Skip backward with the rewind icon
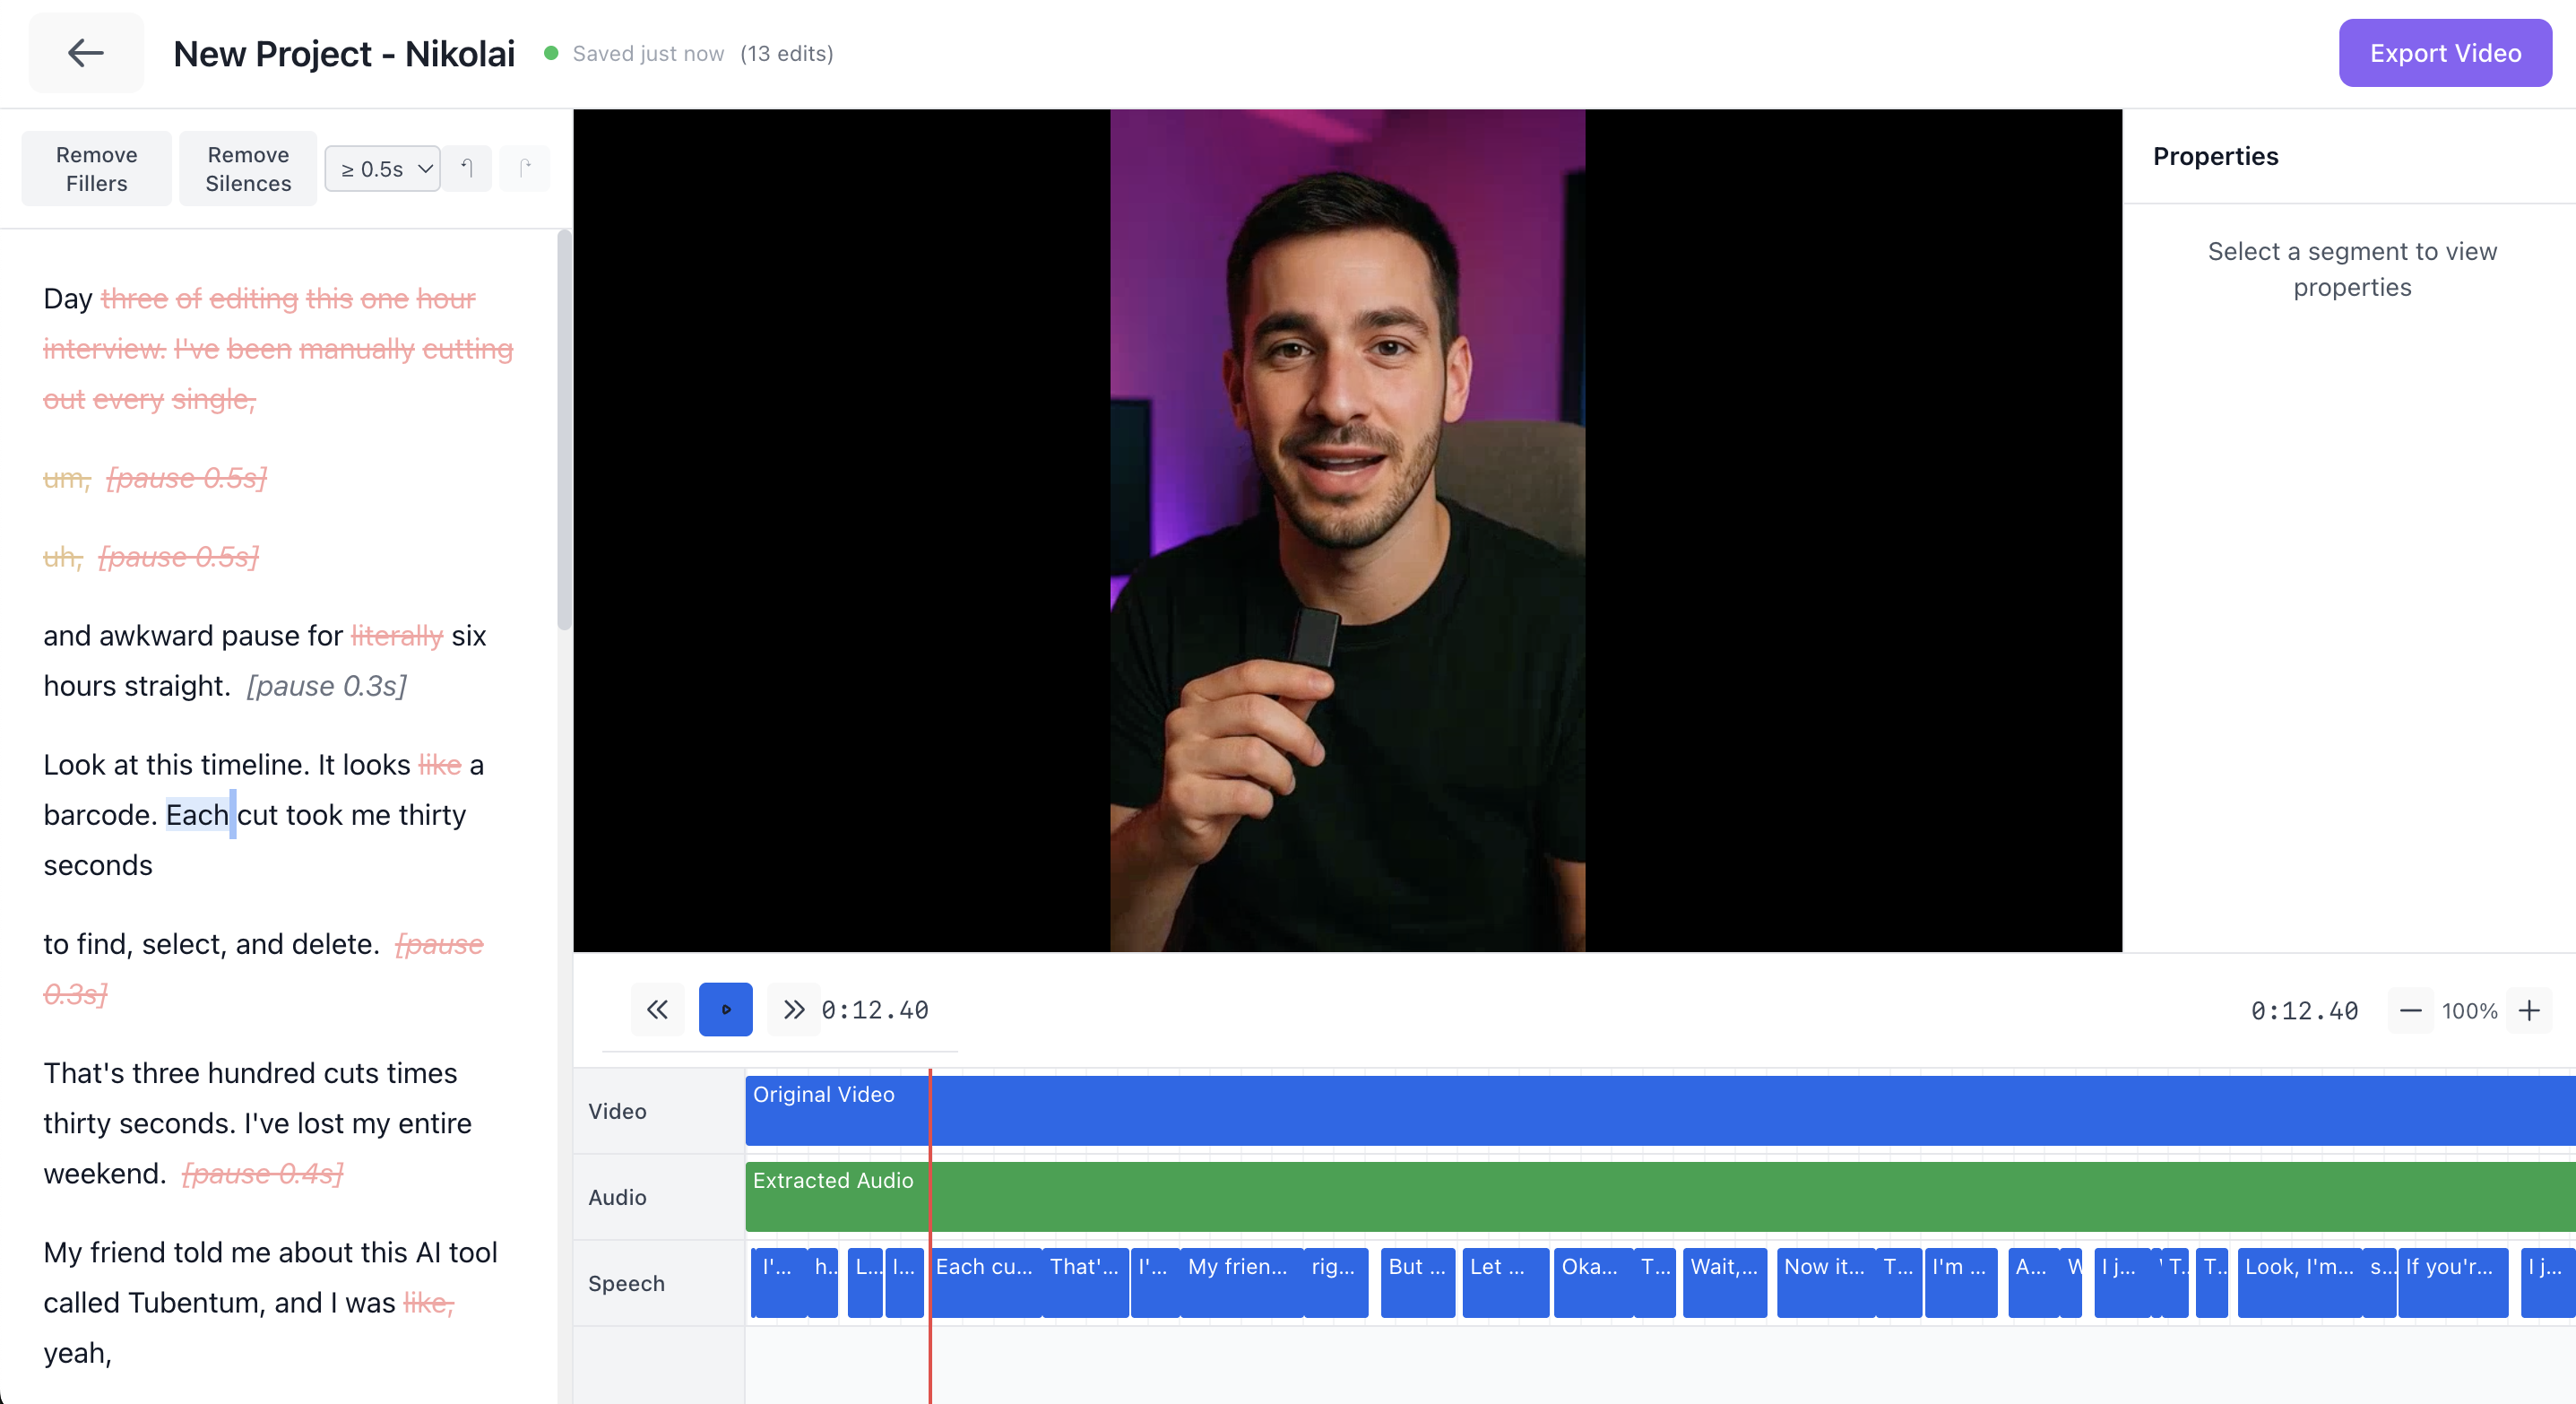 pyautogui.click(x=657, y=1010)
